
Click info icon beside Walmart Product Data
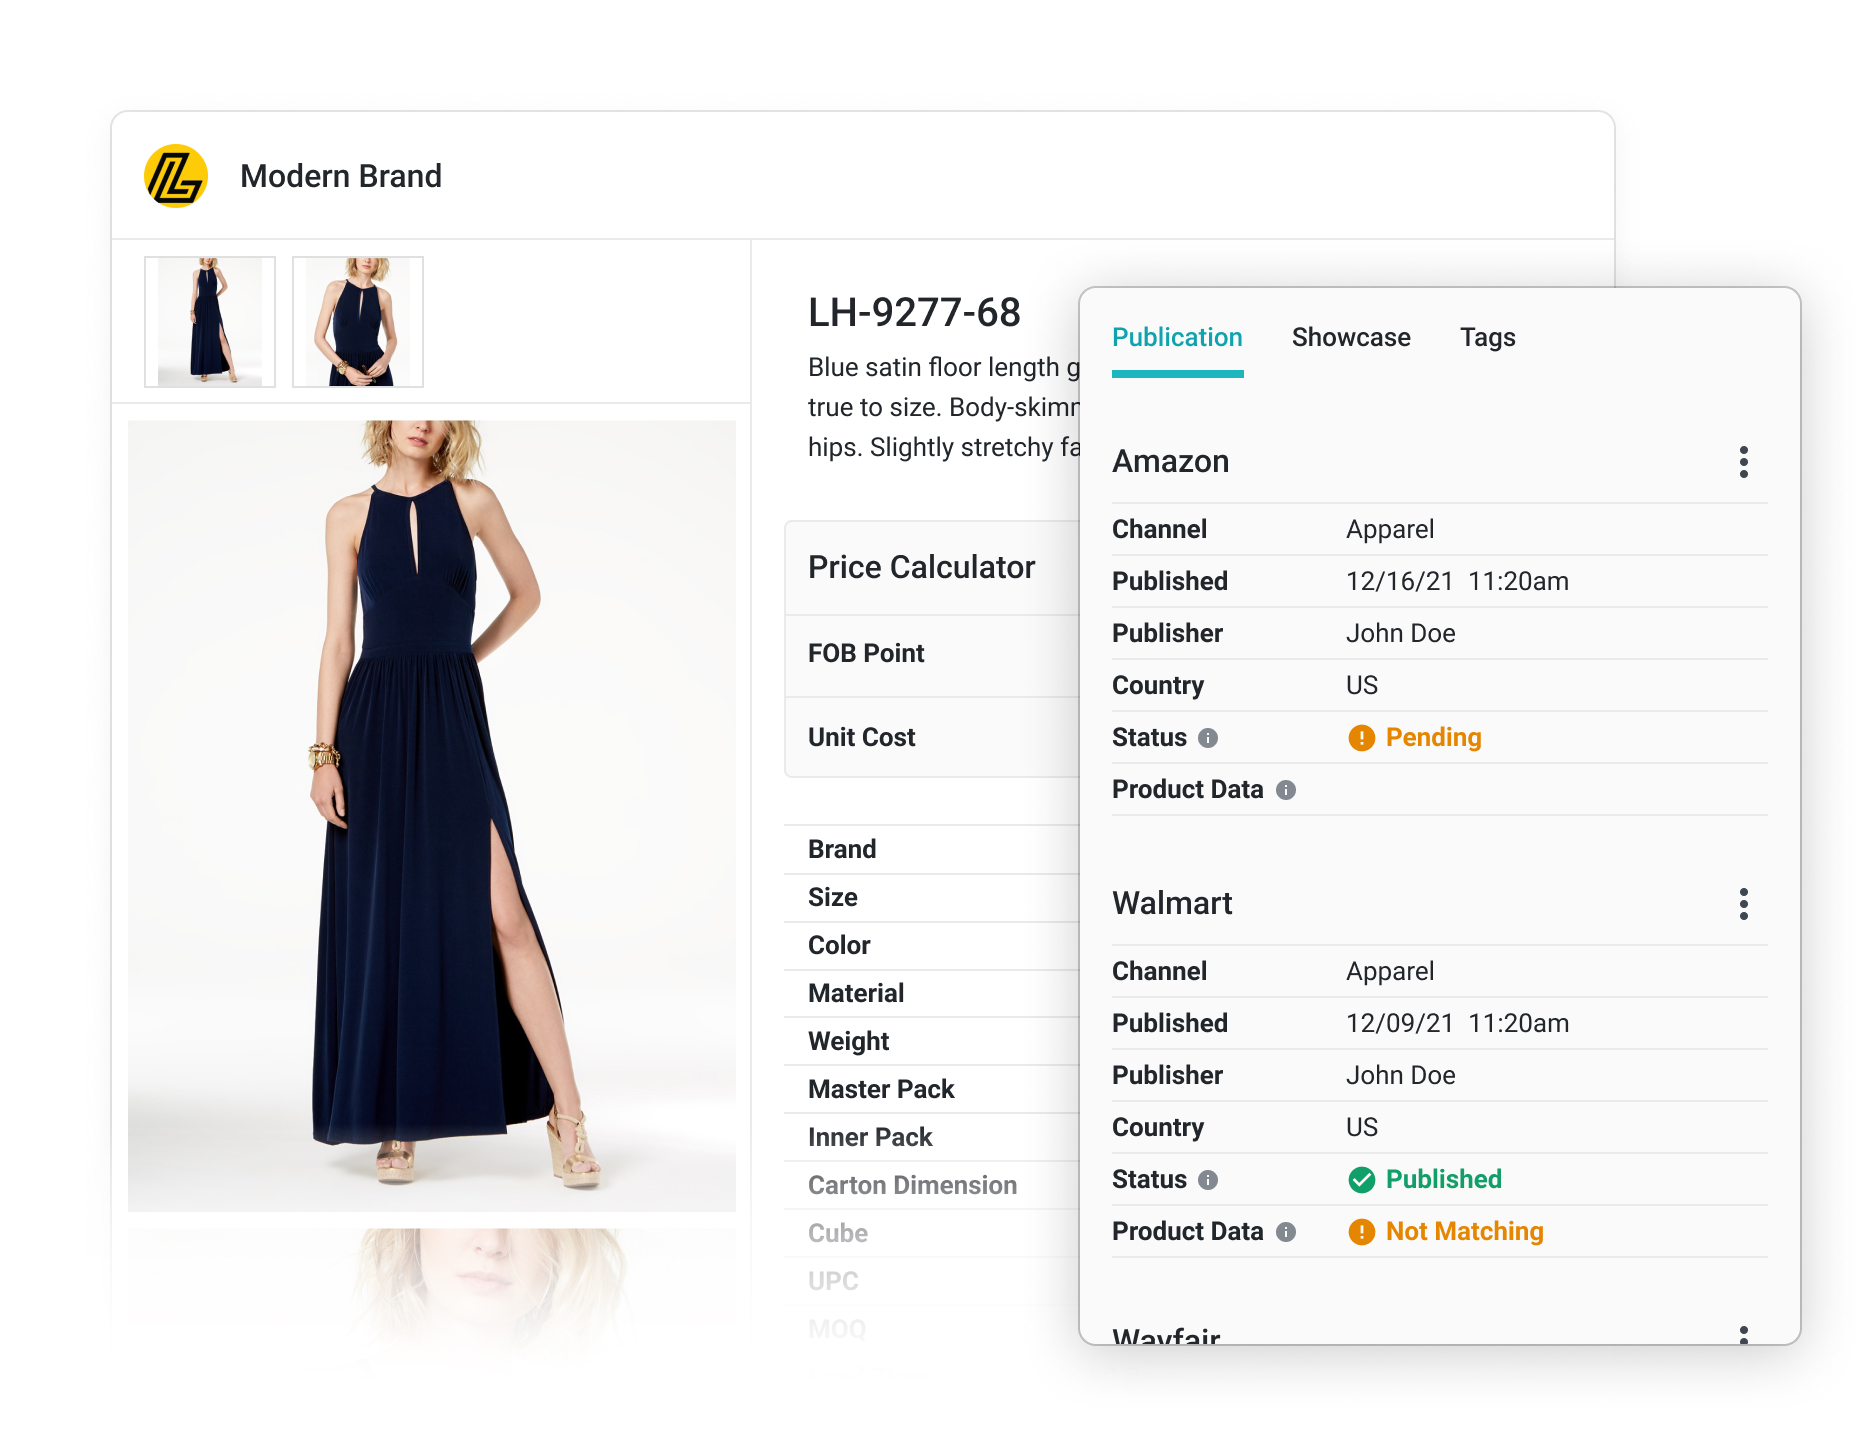click(1286, 1232)
